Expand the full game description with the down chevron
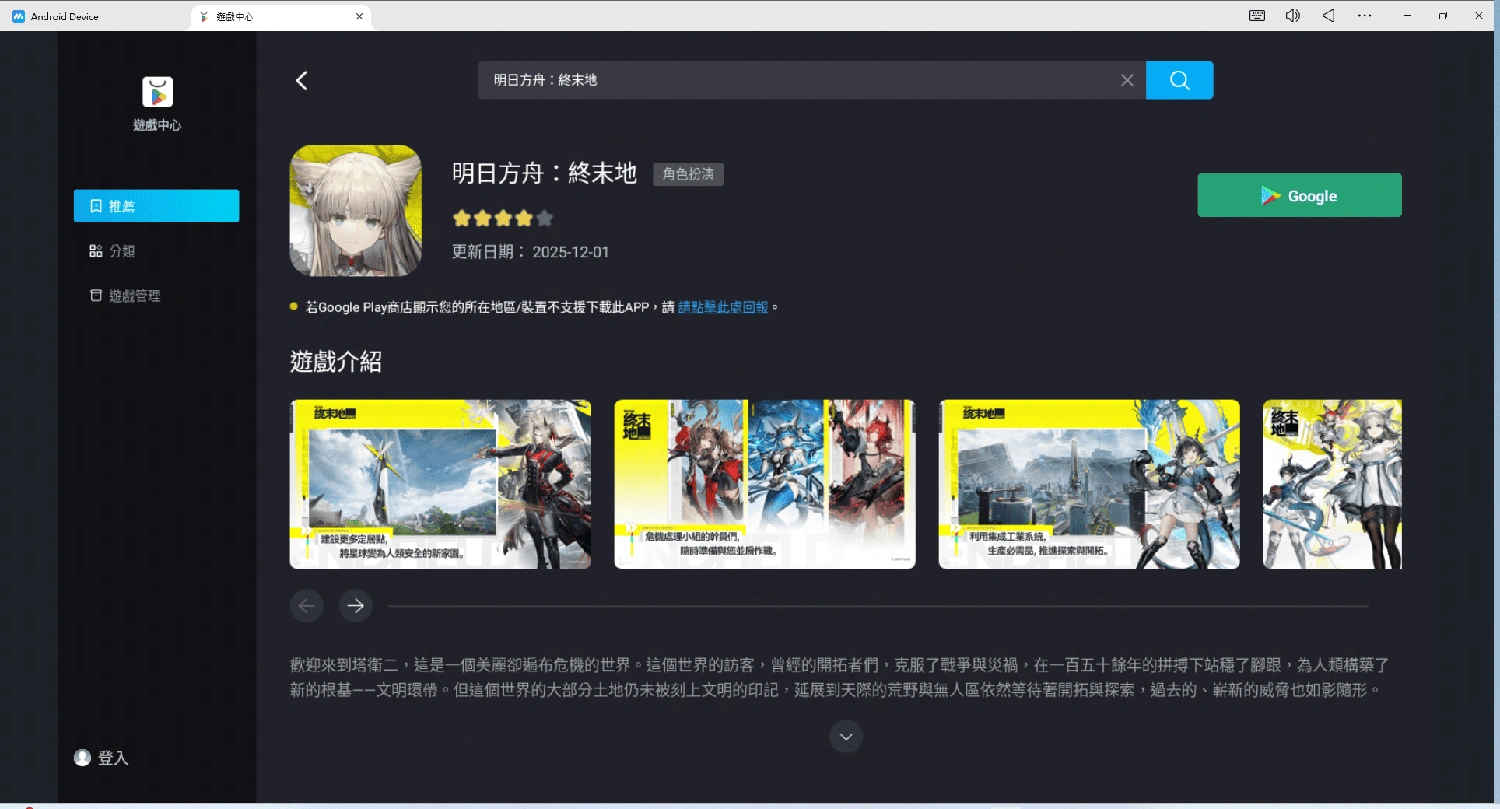This screenshot has width=1500, height=809. point(845,736)
